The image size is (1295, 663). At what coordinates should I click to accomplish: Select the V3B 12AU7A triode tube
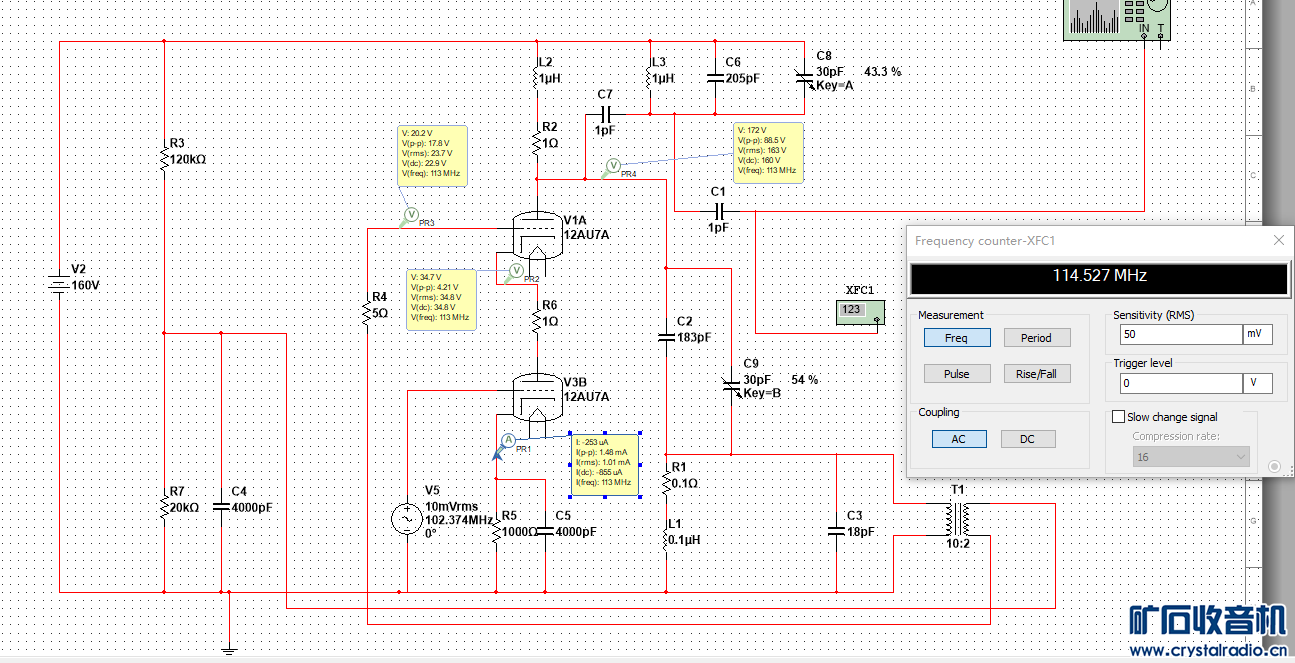(x=537, y=396)
